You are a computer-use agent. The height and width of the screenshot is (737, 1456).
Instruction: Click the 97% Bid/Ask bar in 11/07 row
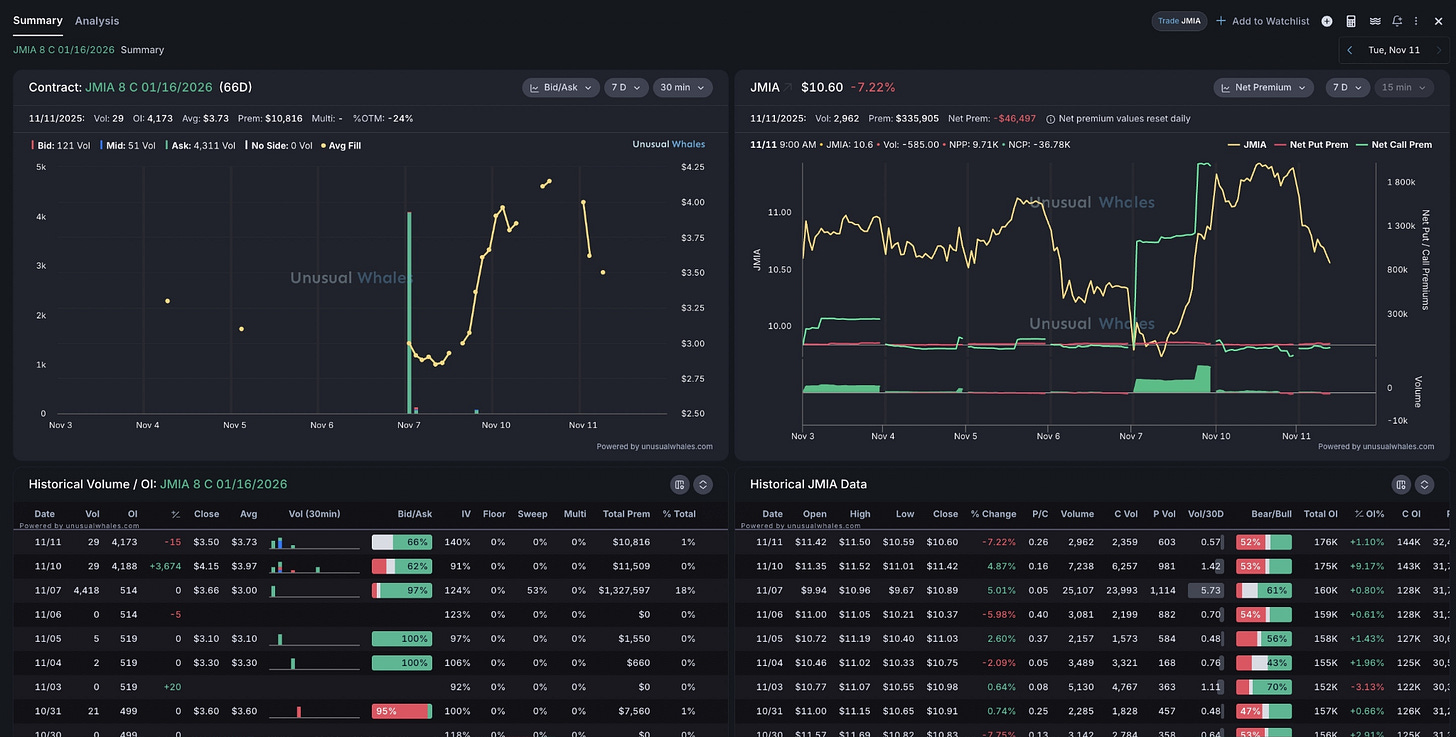coord(402,591)
